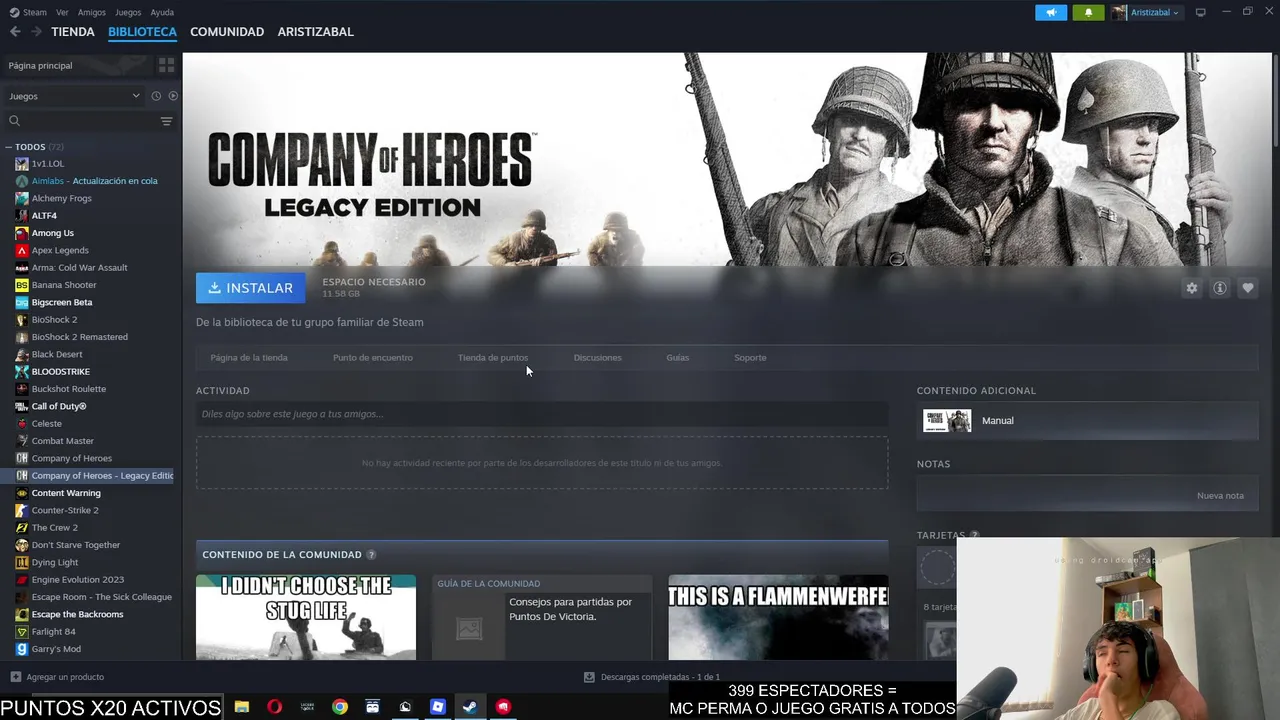Open the BIBLIOTECA tab
This screenshot has height=720, width=1280.
point(142,32)
